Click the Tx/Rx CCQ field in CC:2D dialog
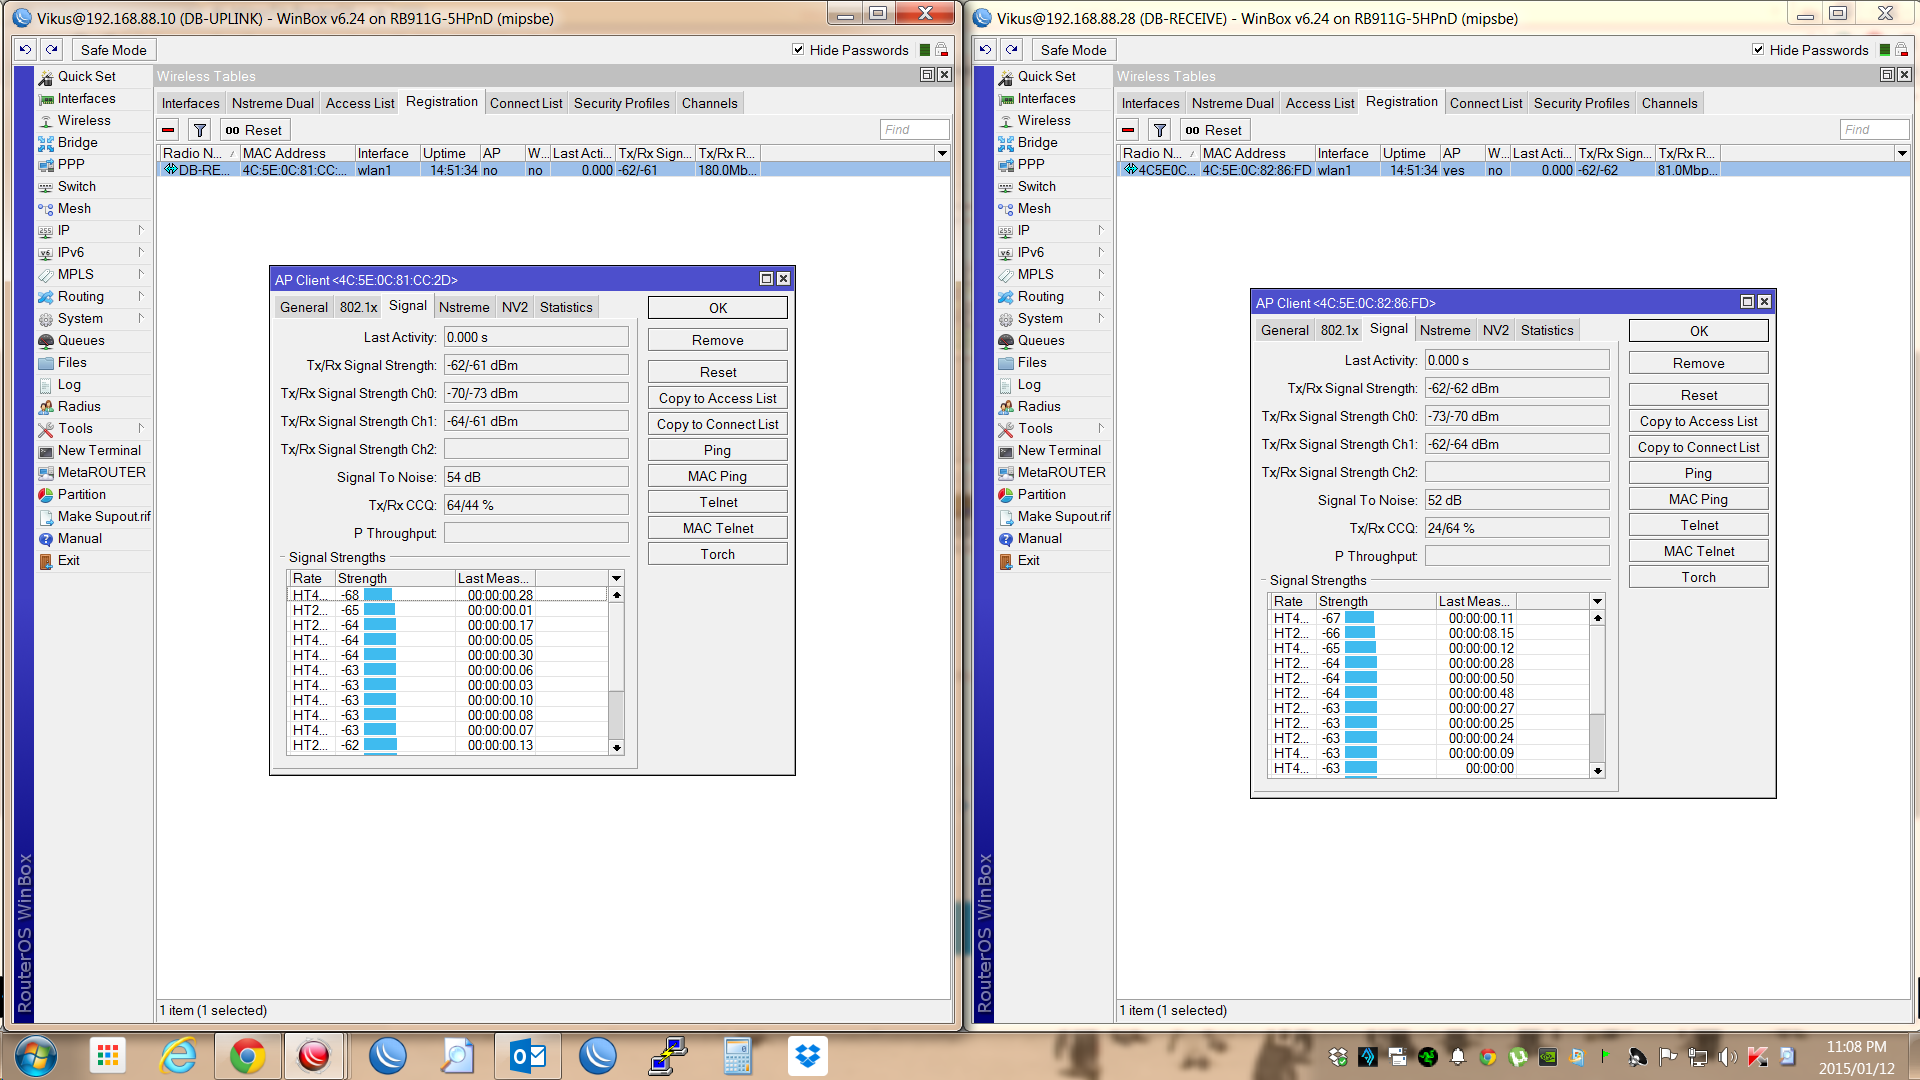 pyautogui.click(x=536, y=505)
